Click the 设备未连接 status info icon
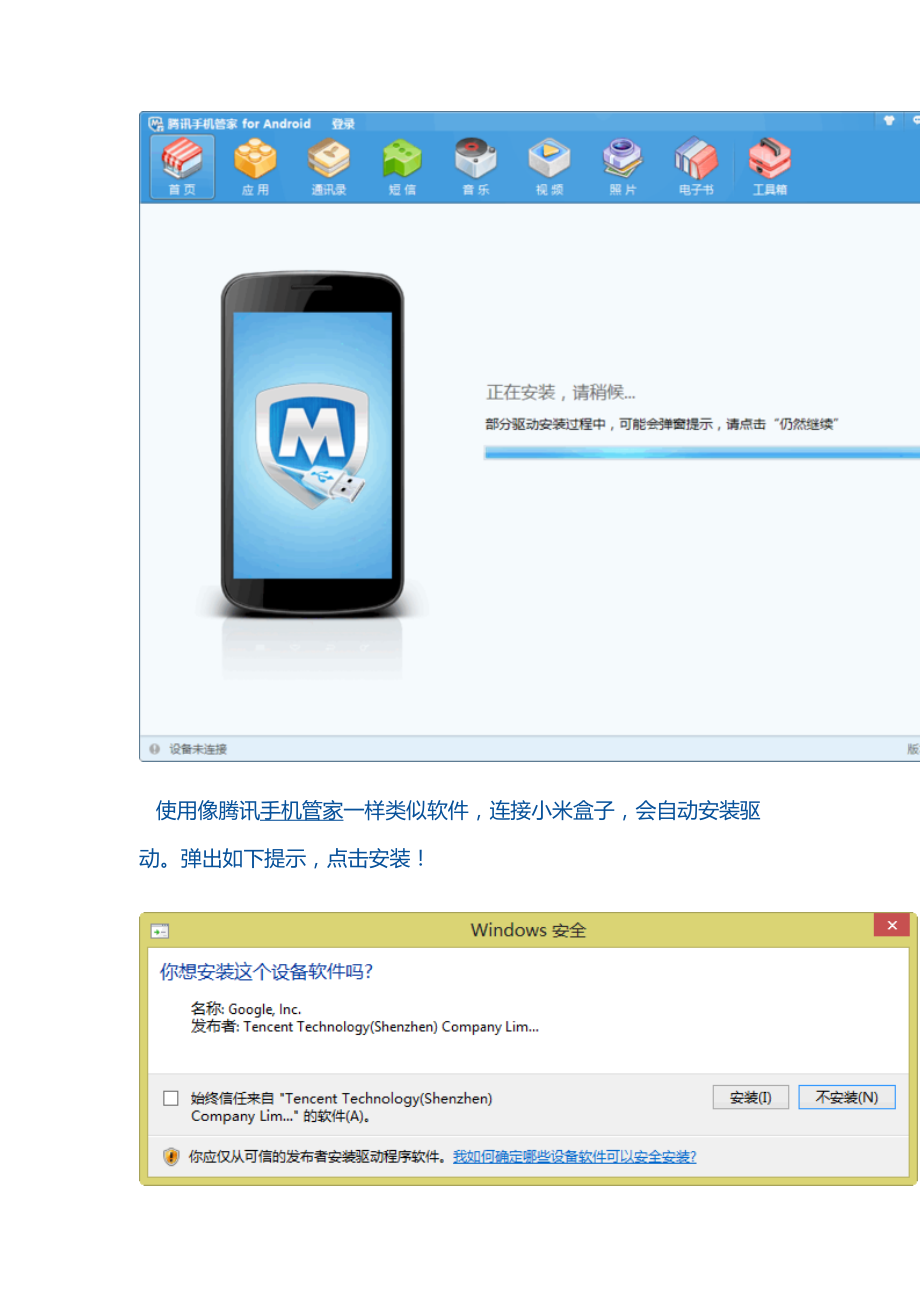 point(155,748)
